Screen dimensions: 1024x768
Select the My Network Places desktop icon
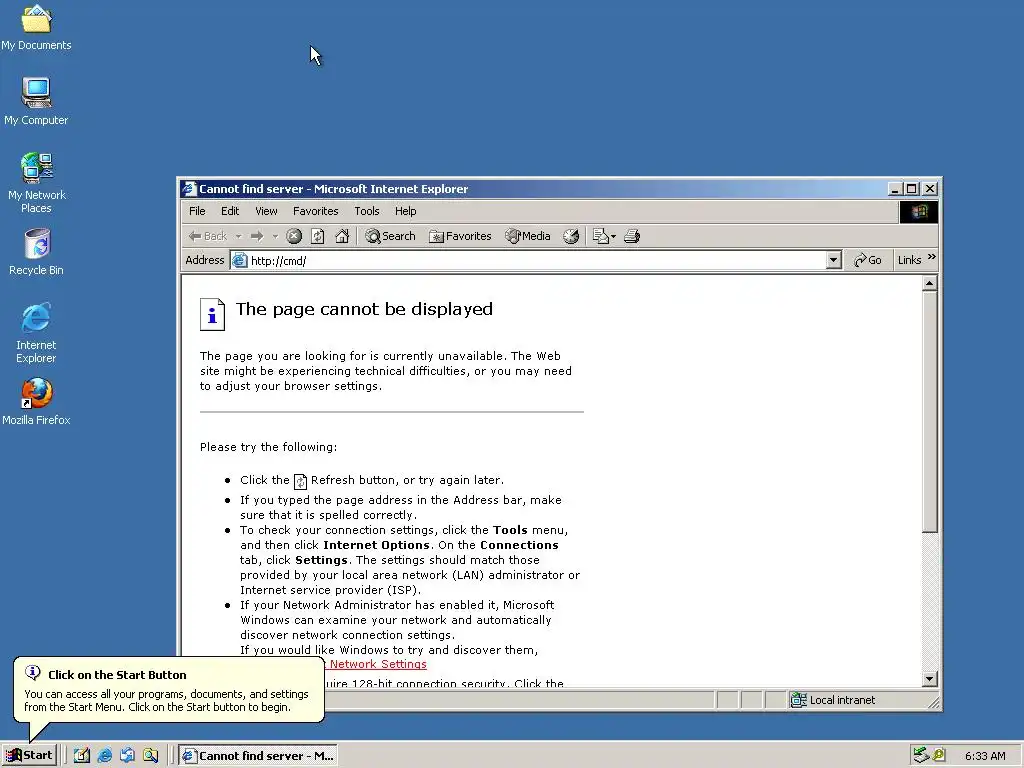click(x=37, y=183)
